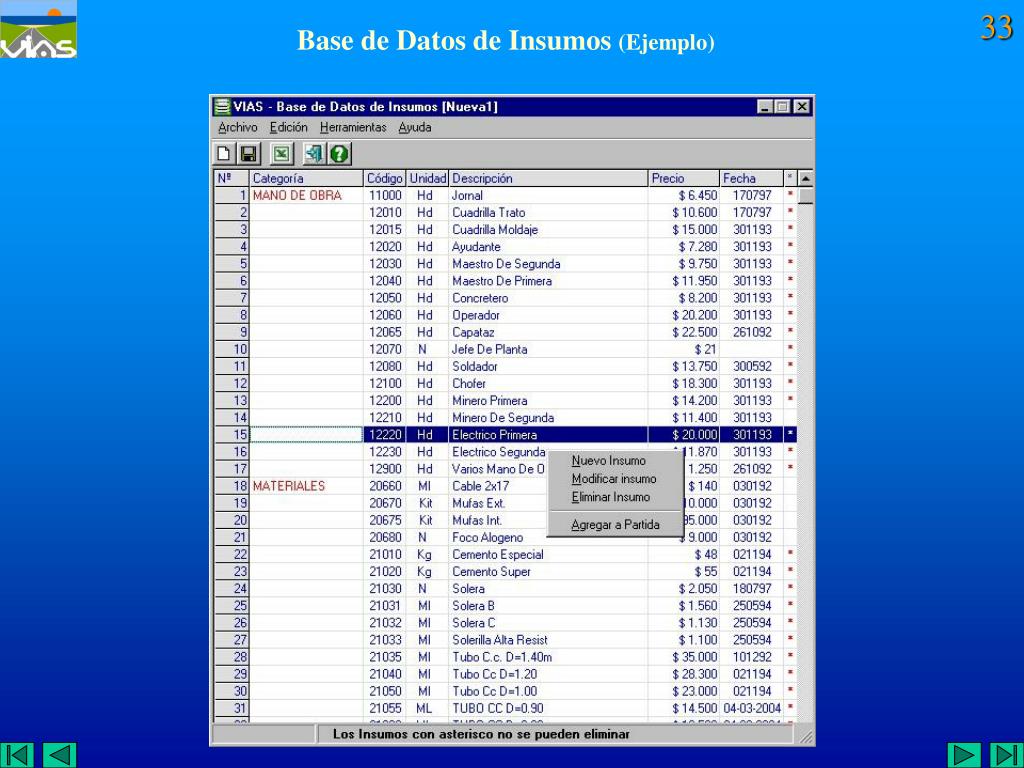Viewport: 1024px width, 768px height.
Task: Choose Modificar insumo from context menu
Action: (x=614, y=479)
